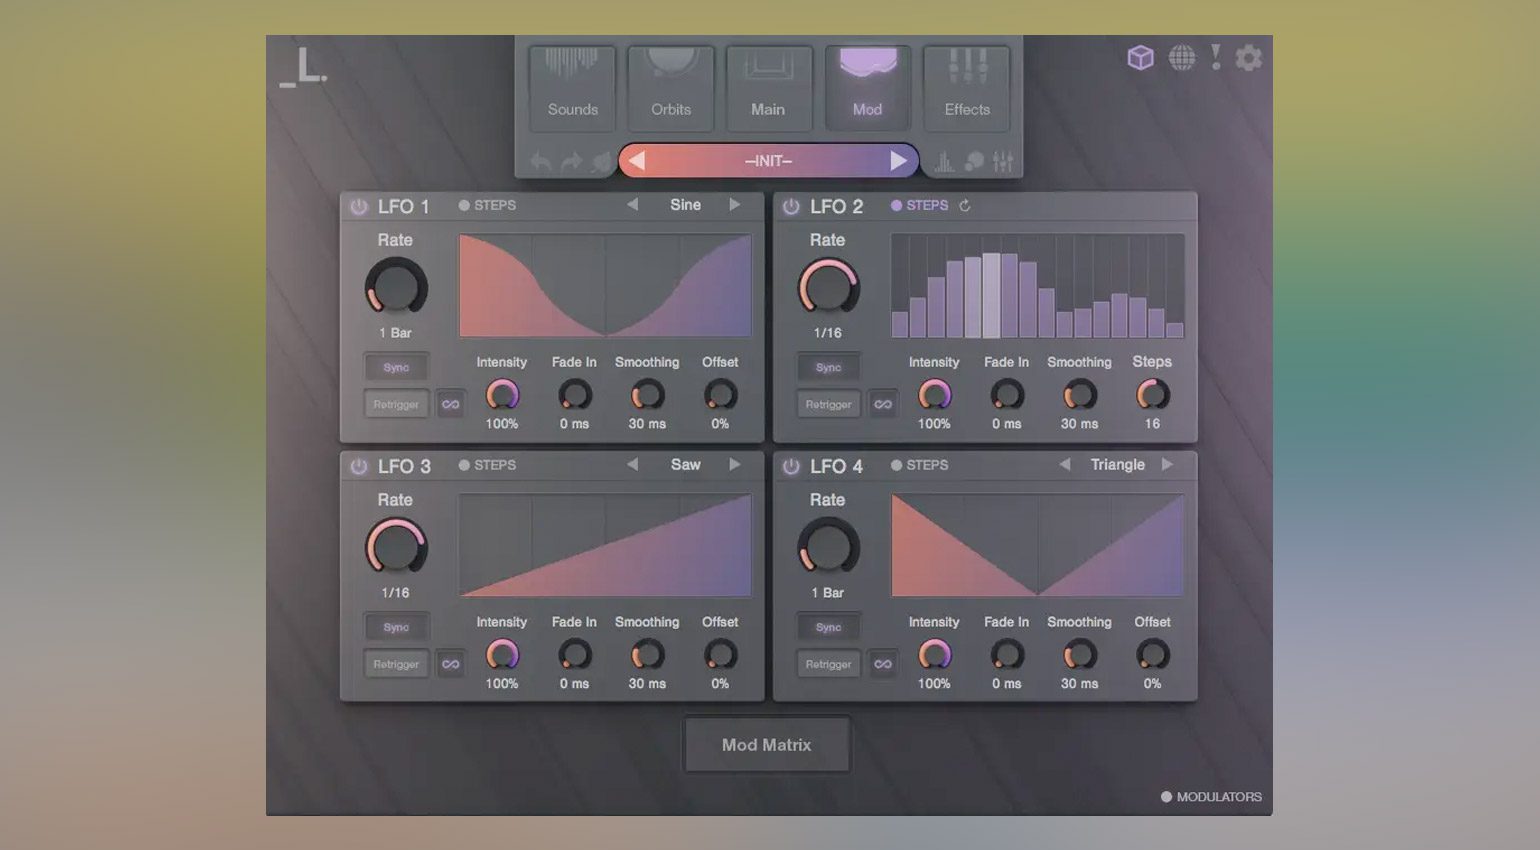Toggle LFO 3 power icon
This screenshot has height=850, width=1540.
coord(358,466)
